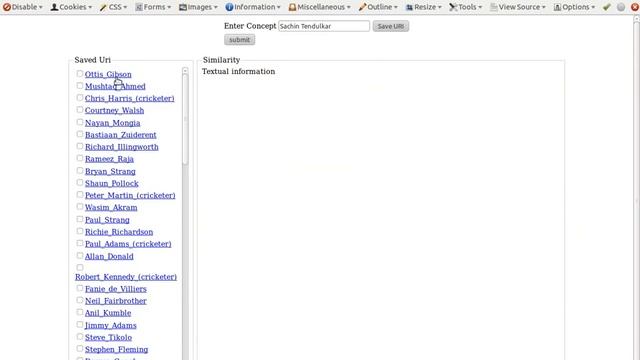Check the Bryan_Strang checkbox
640x360 pixels.
point(80,171)
